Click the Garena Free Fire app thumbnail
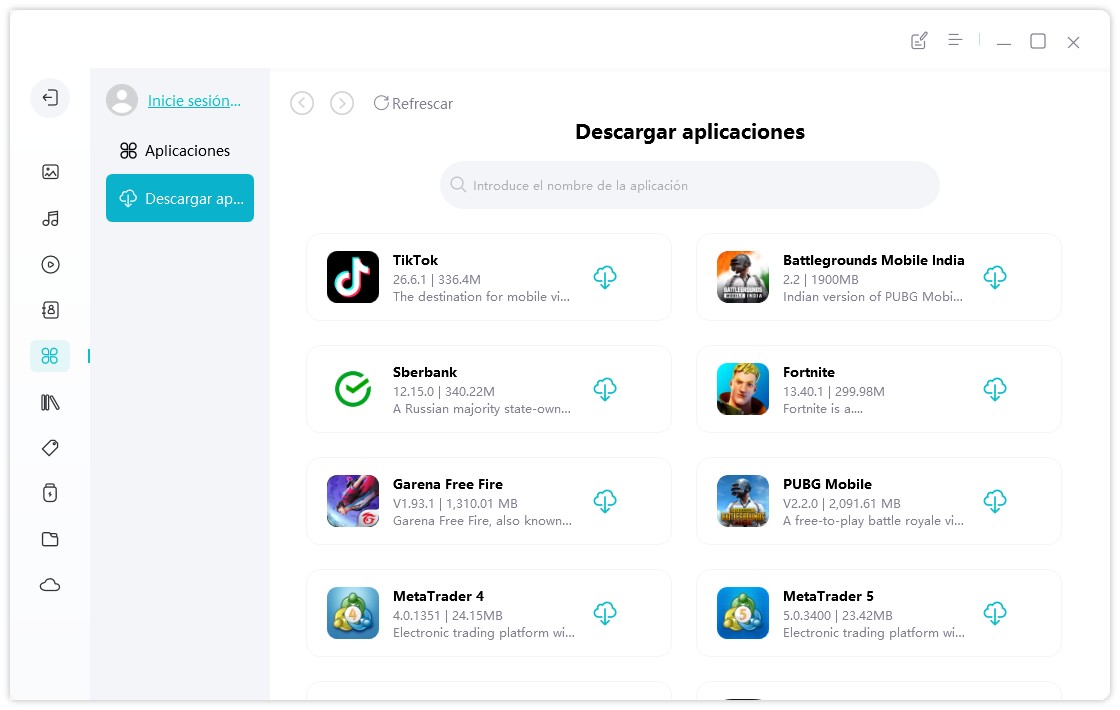 click(x=353, y=501)
